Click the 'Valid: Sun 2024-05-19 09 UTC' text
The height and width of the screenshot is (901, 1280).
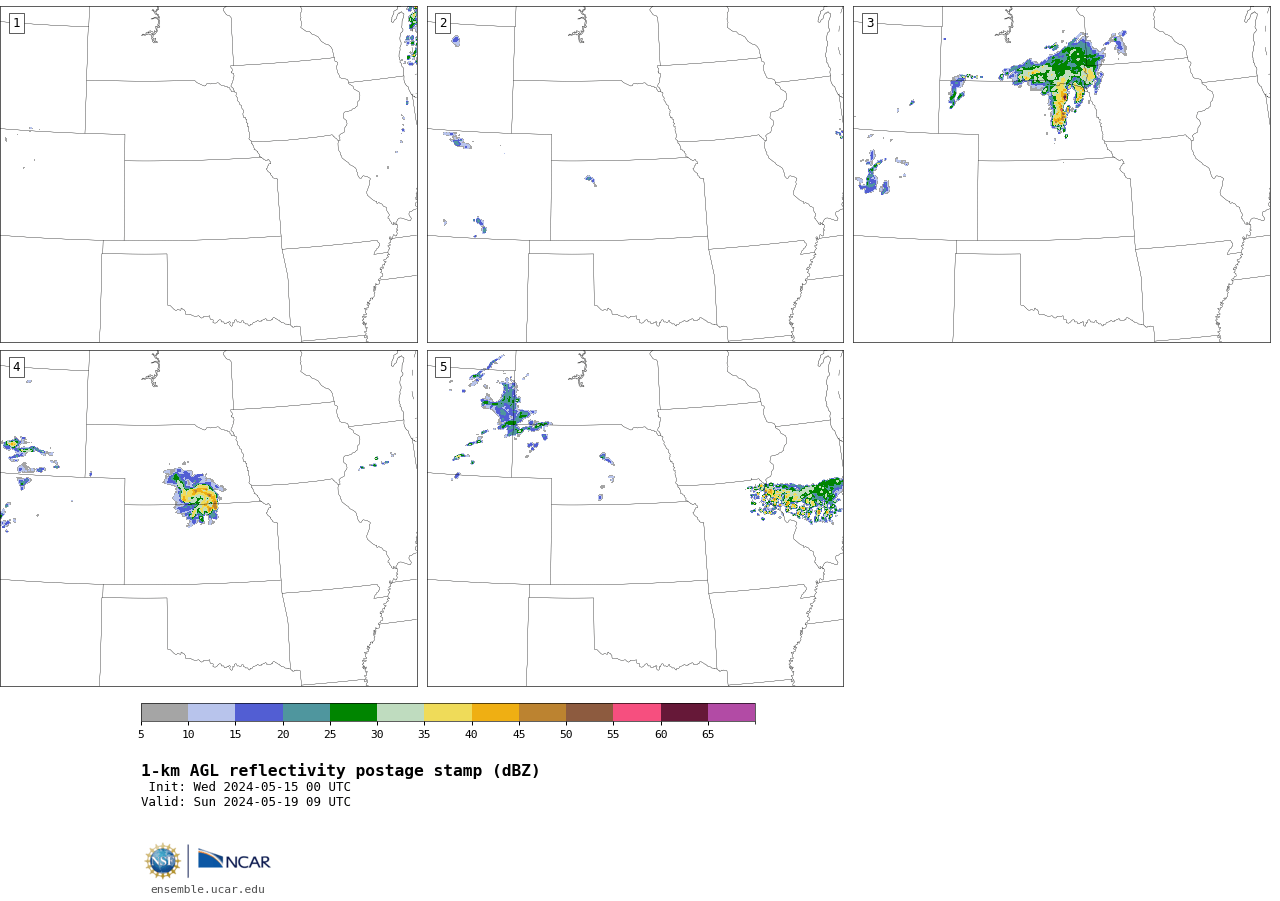(x=246, y=802)
